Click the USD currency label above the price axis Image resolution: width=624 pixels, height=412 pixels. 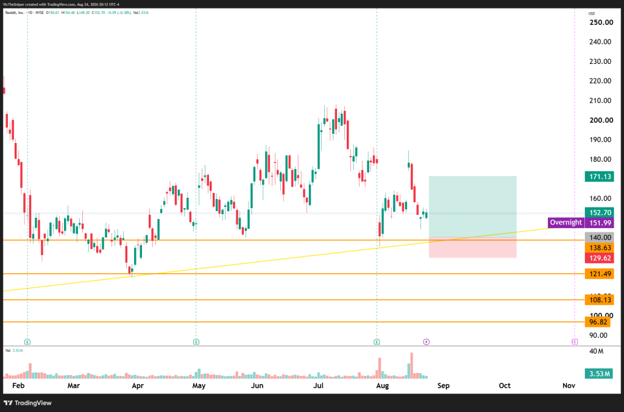click(x=591, y=14)
